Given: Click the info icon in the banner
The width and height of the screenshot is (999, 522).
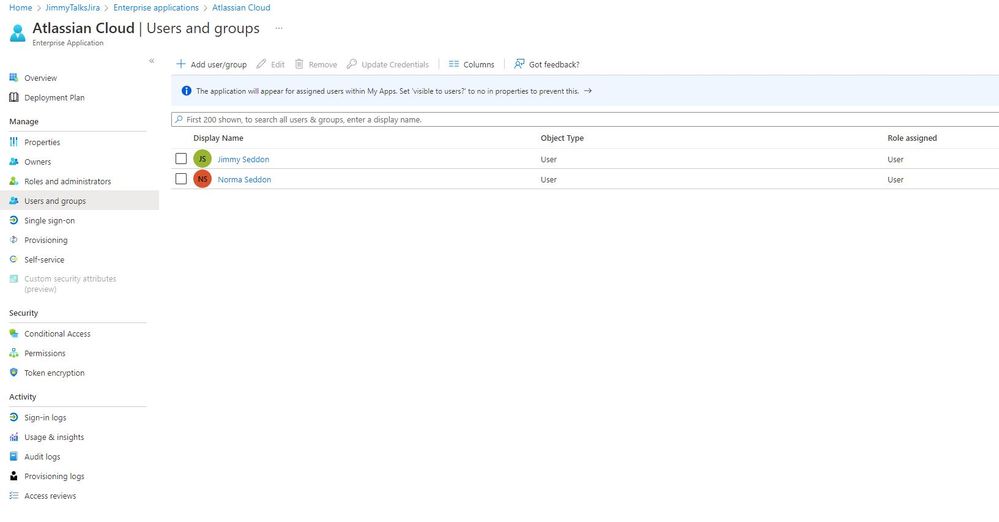Looking at the screenshot, I should [x=186, y=91].
